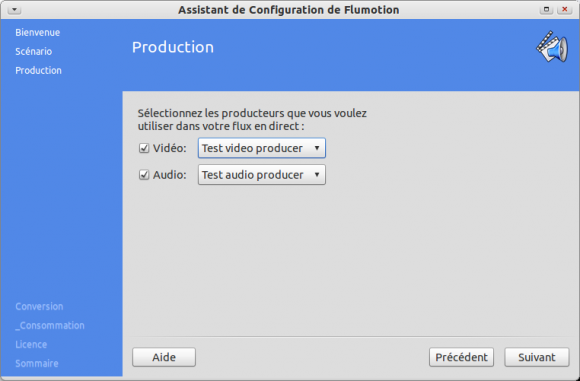
Task: Click the maximize window icon
Action: click(546, 10)
